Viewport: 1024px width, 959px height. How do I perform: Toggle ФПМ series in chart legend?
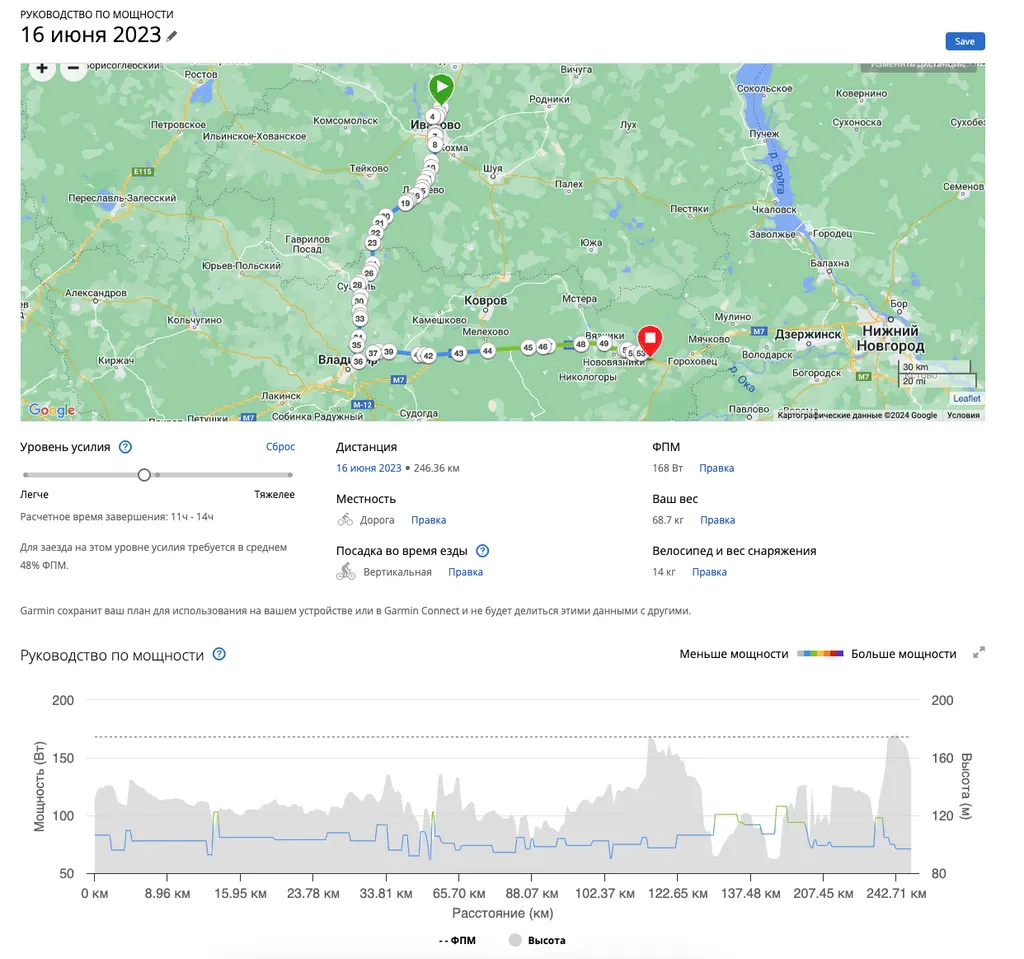coord(457,940)
